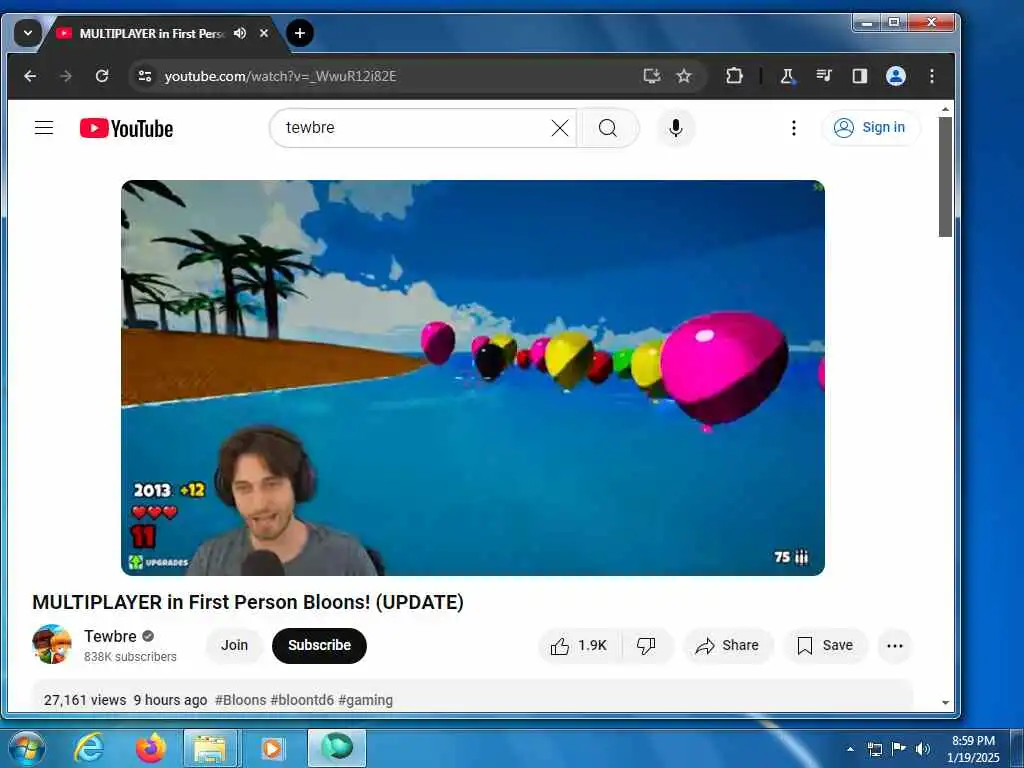Image resolution: width=1024 pixels, height=768 pixels.
Task: Open a new tab with plus button
Action: [x=300, y=33]
